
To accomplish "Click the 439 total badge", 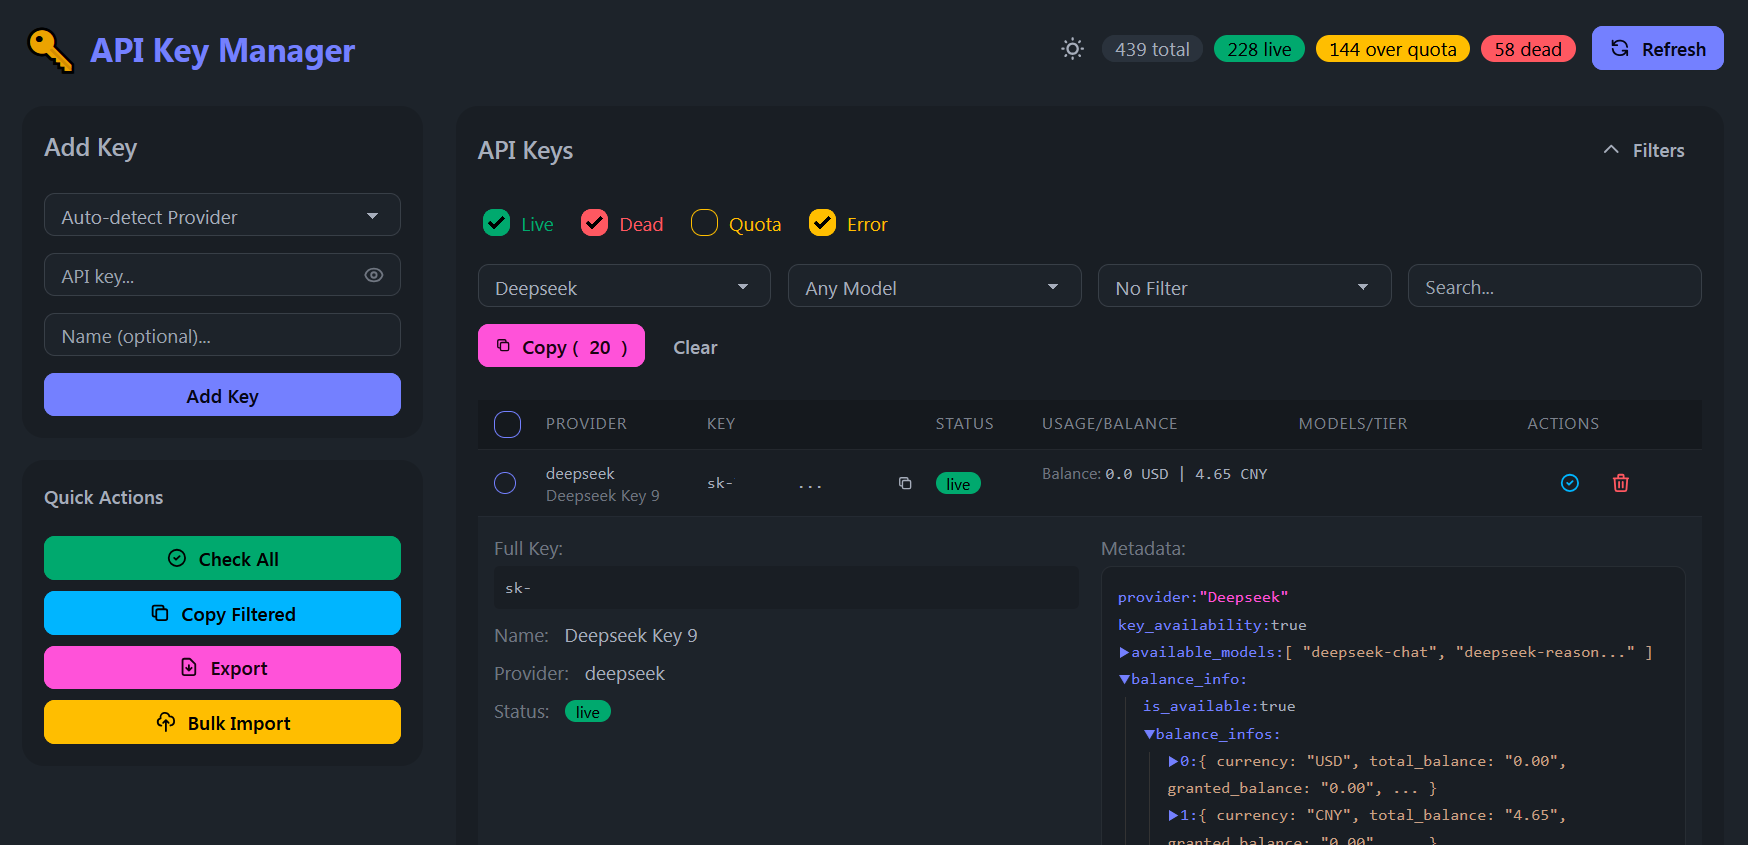I will [x=1152, y=49].
